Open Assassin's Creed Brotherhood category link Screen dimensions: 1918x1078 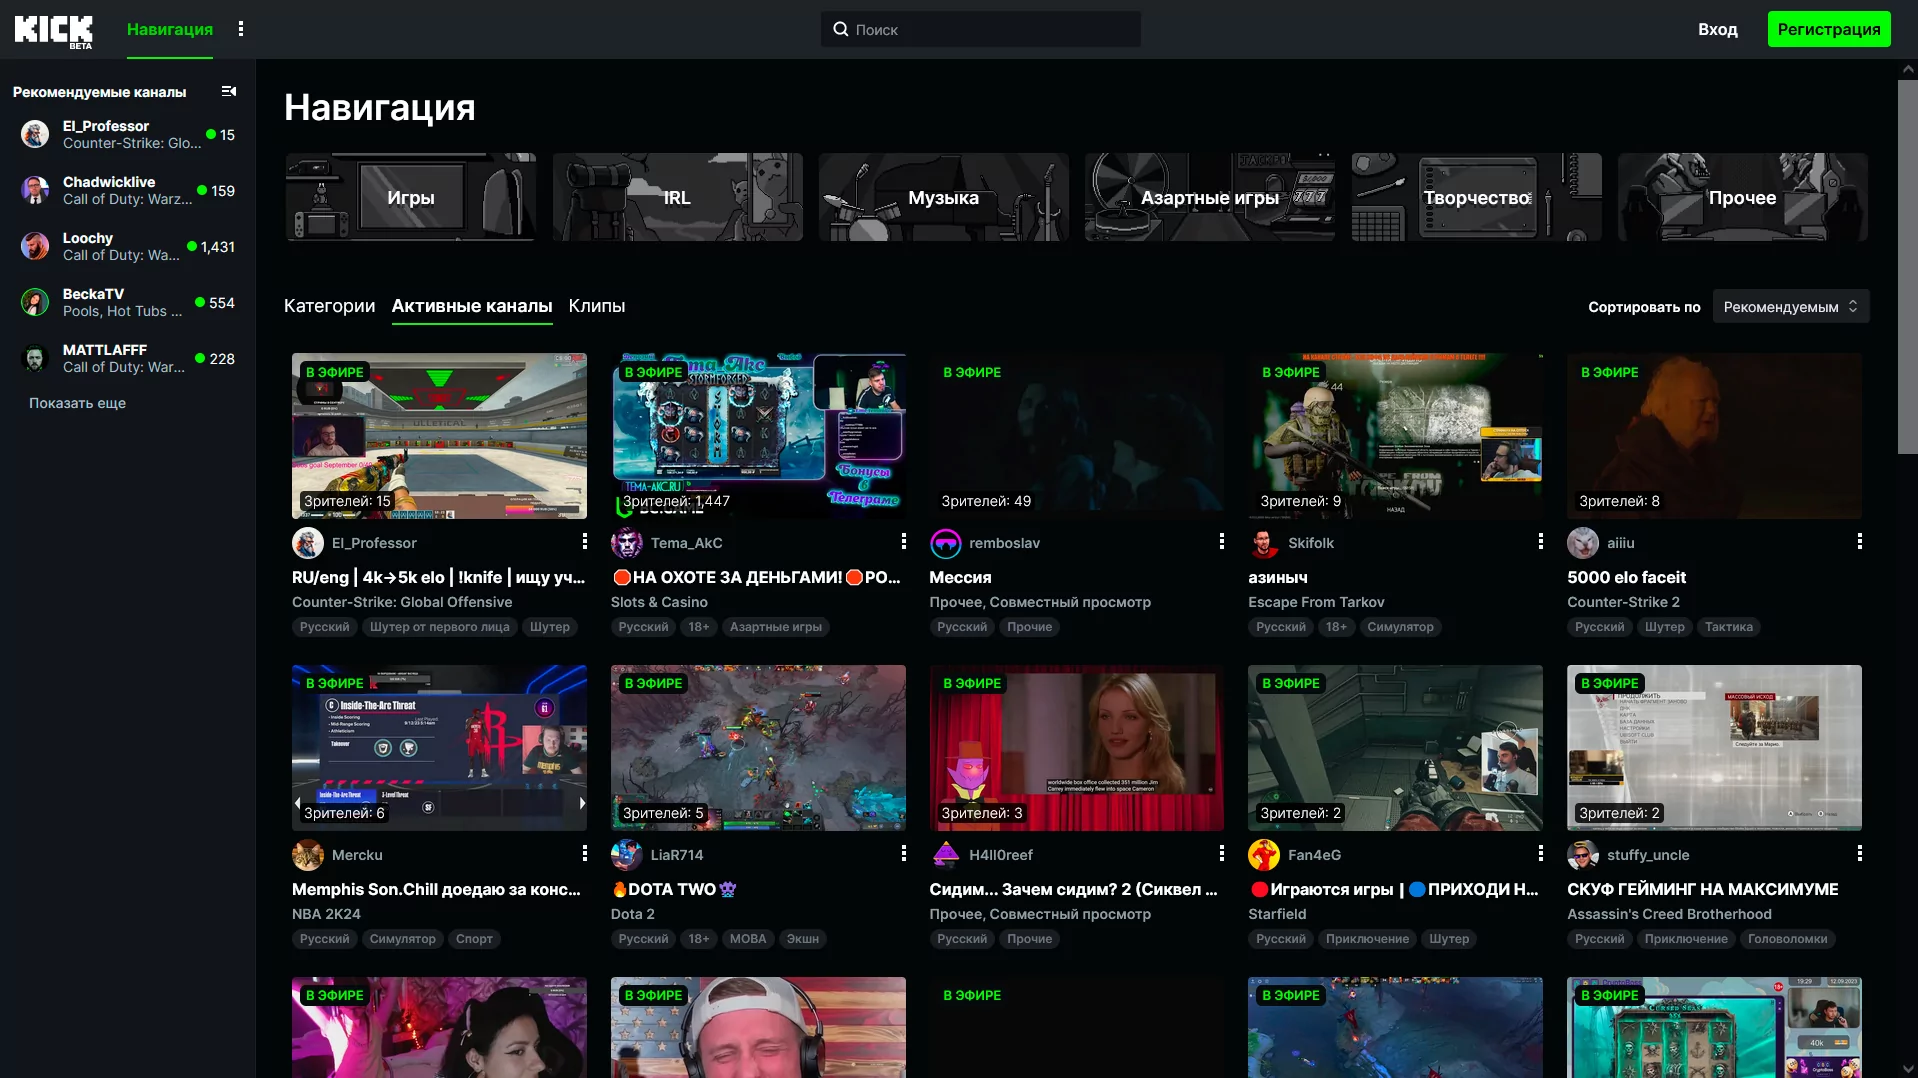(1669, 914)
